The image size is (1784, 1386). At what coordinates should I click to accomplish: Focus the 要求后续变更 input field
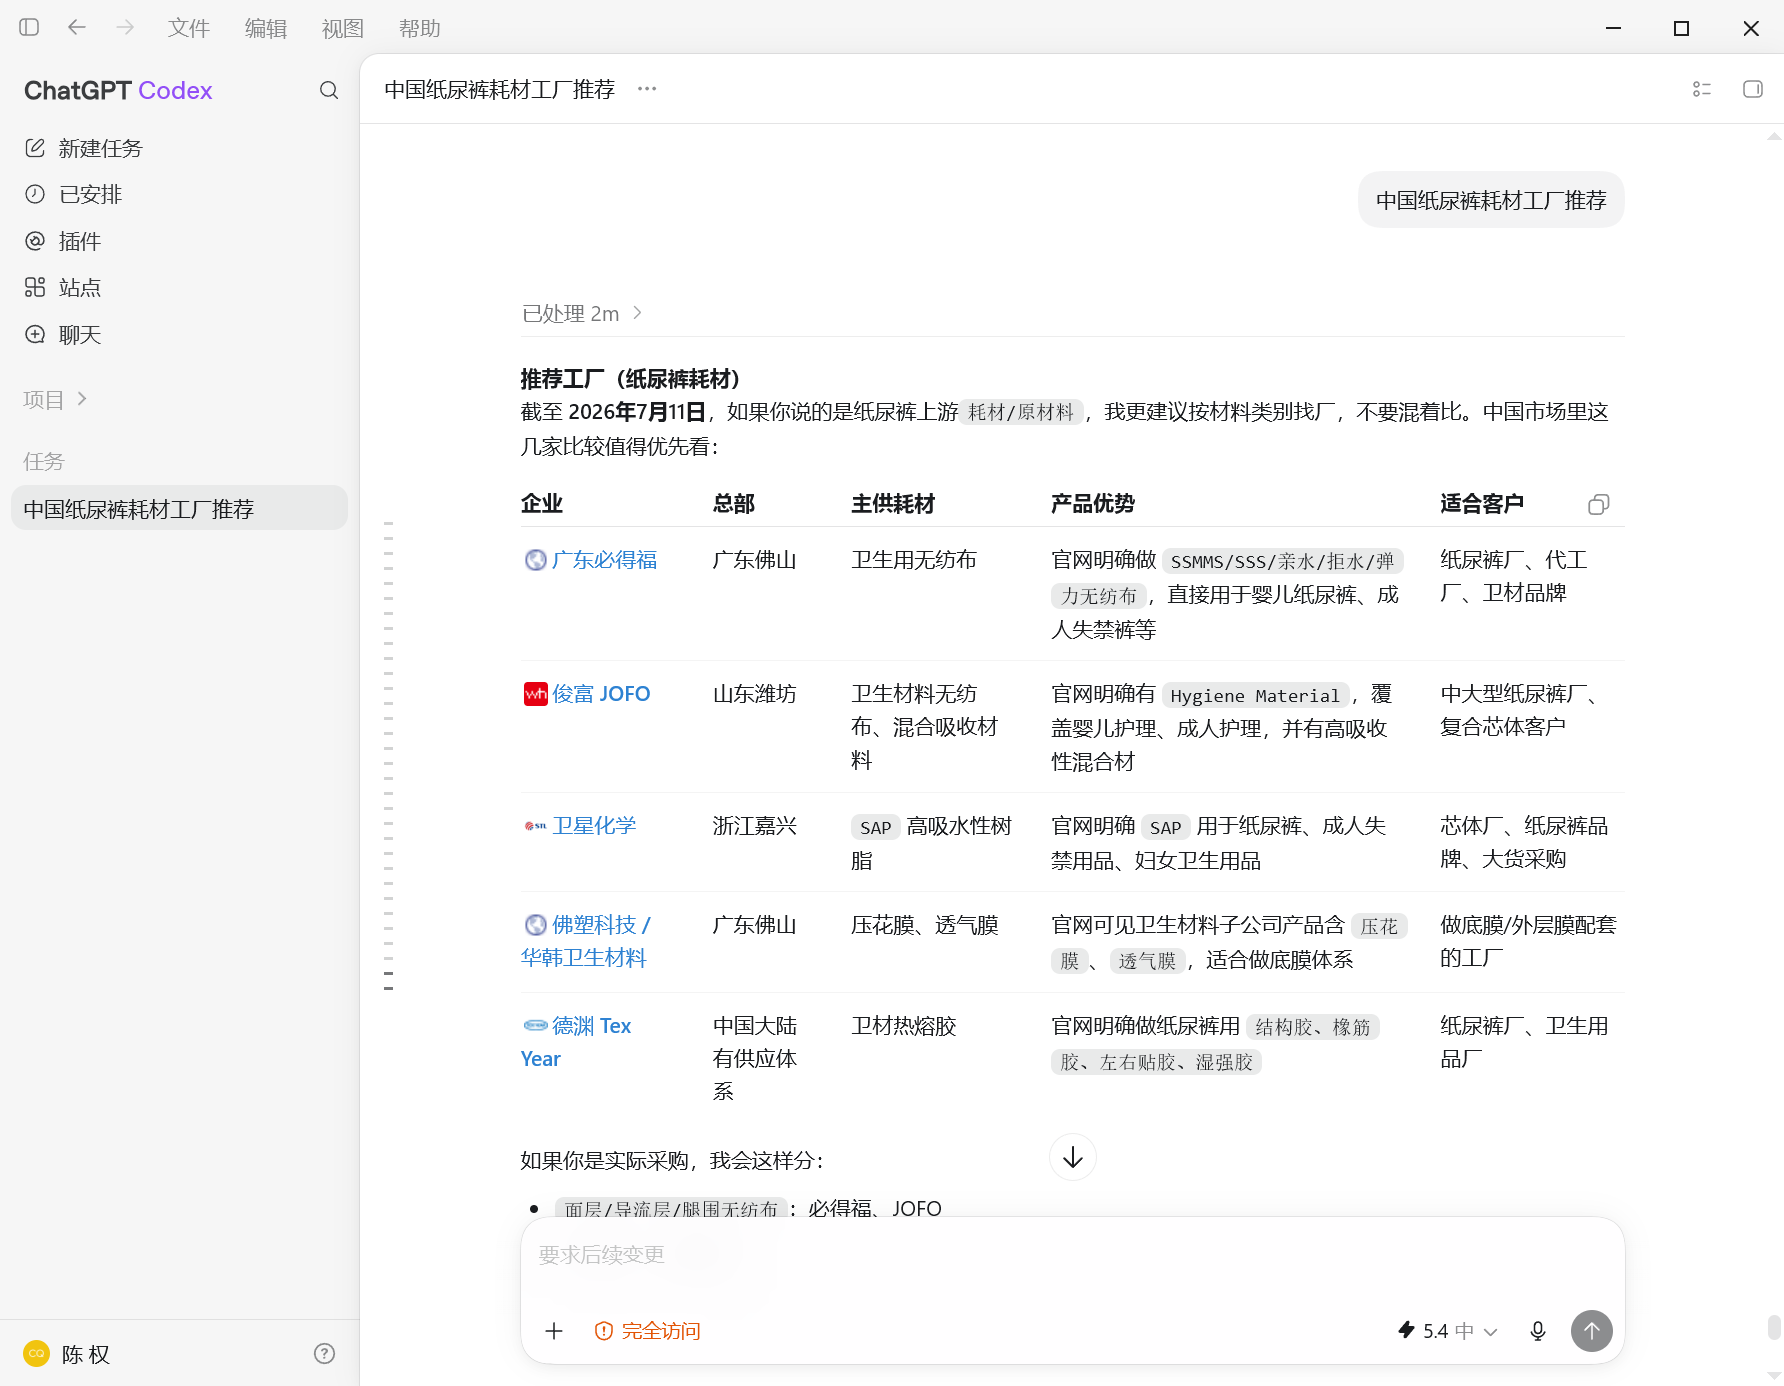(1072, 1255)
